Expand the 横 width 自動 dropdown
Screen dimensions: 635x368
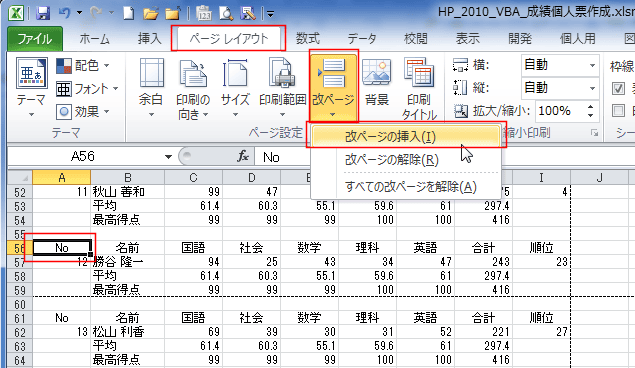pos(592,65)
